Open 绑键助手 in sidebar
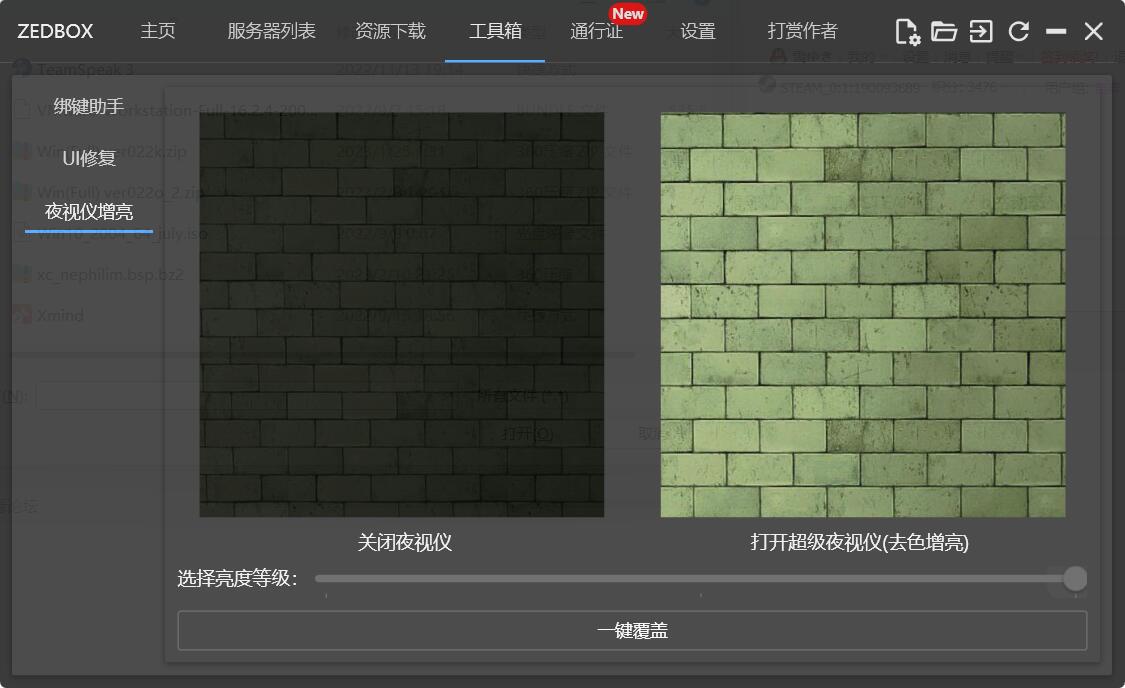This screenshot has height=688, width=1125. point(89,106)
